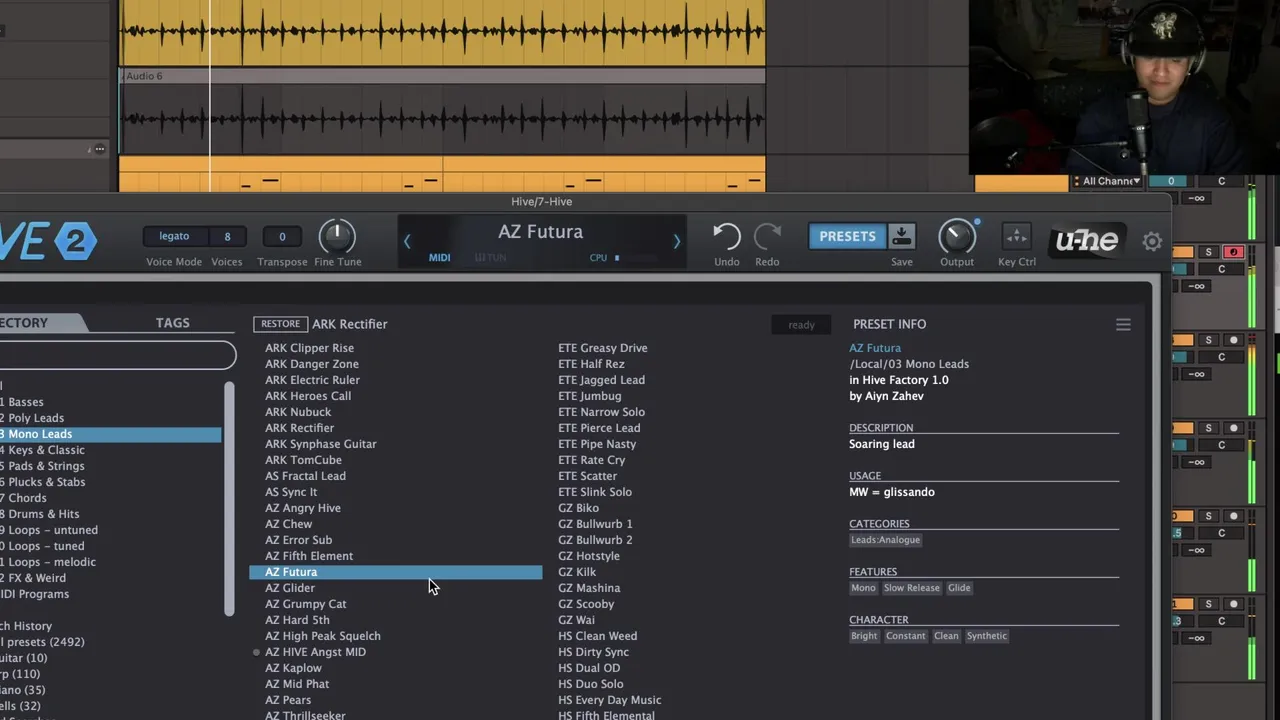Click the Audio 6 clip header
Screen dimensions: 1280x720
coord(442,76)
